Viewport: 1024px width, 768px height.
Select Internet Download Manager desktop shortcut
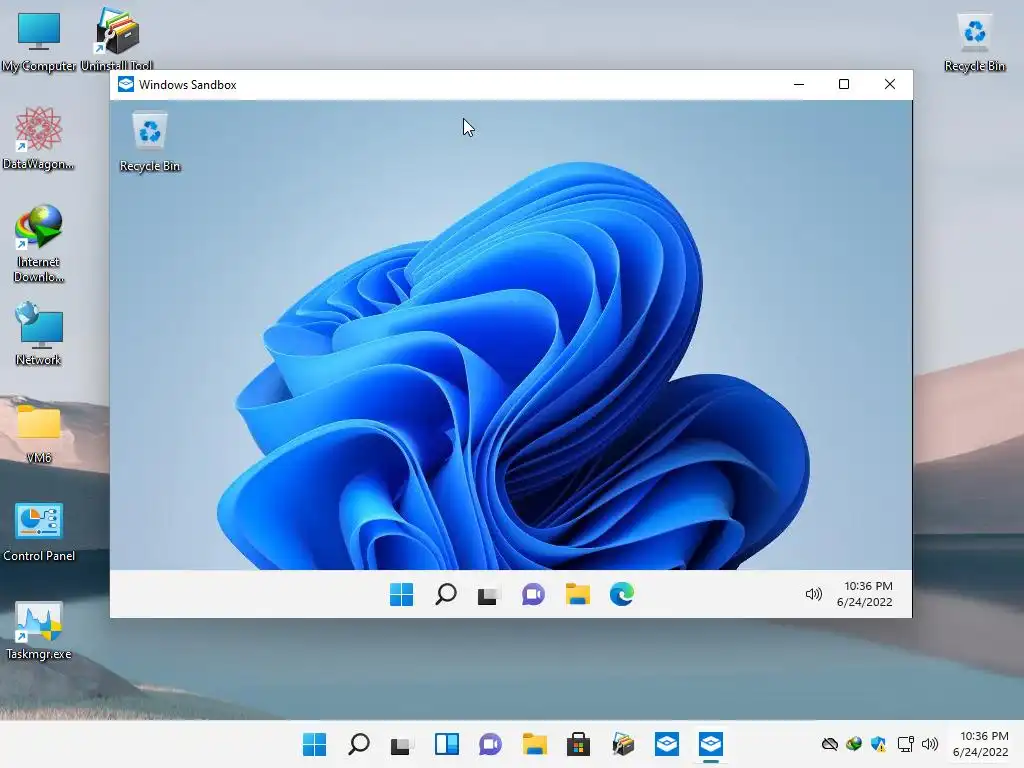point(39,244)
